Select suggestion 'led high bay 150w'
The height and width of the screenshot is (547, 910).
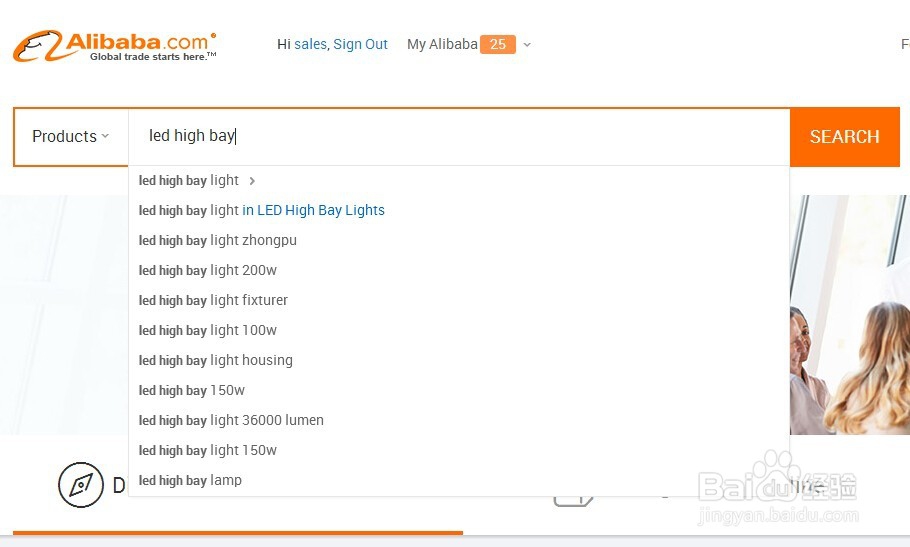[192, 390]
